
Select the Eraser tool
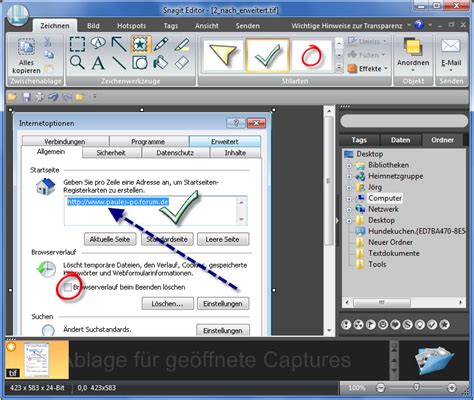pyautogui.click(x=182, y=63)
